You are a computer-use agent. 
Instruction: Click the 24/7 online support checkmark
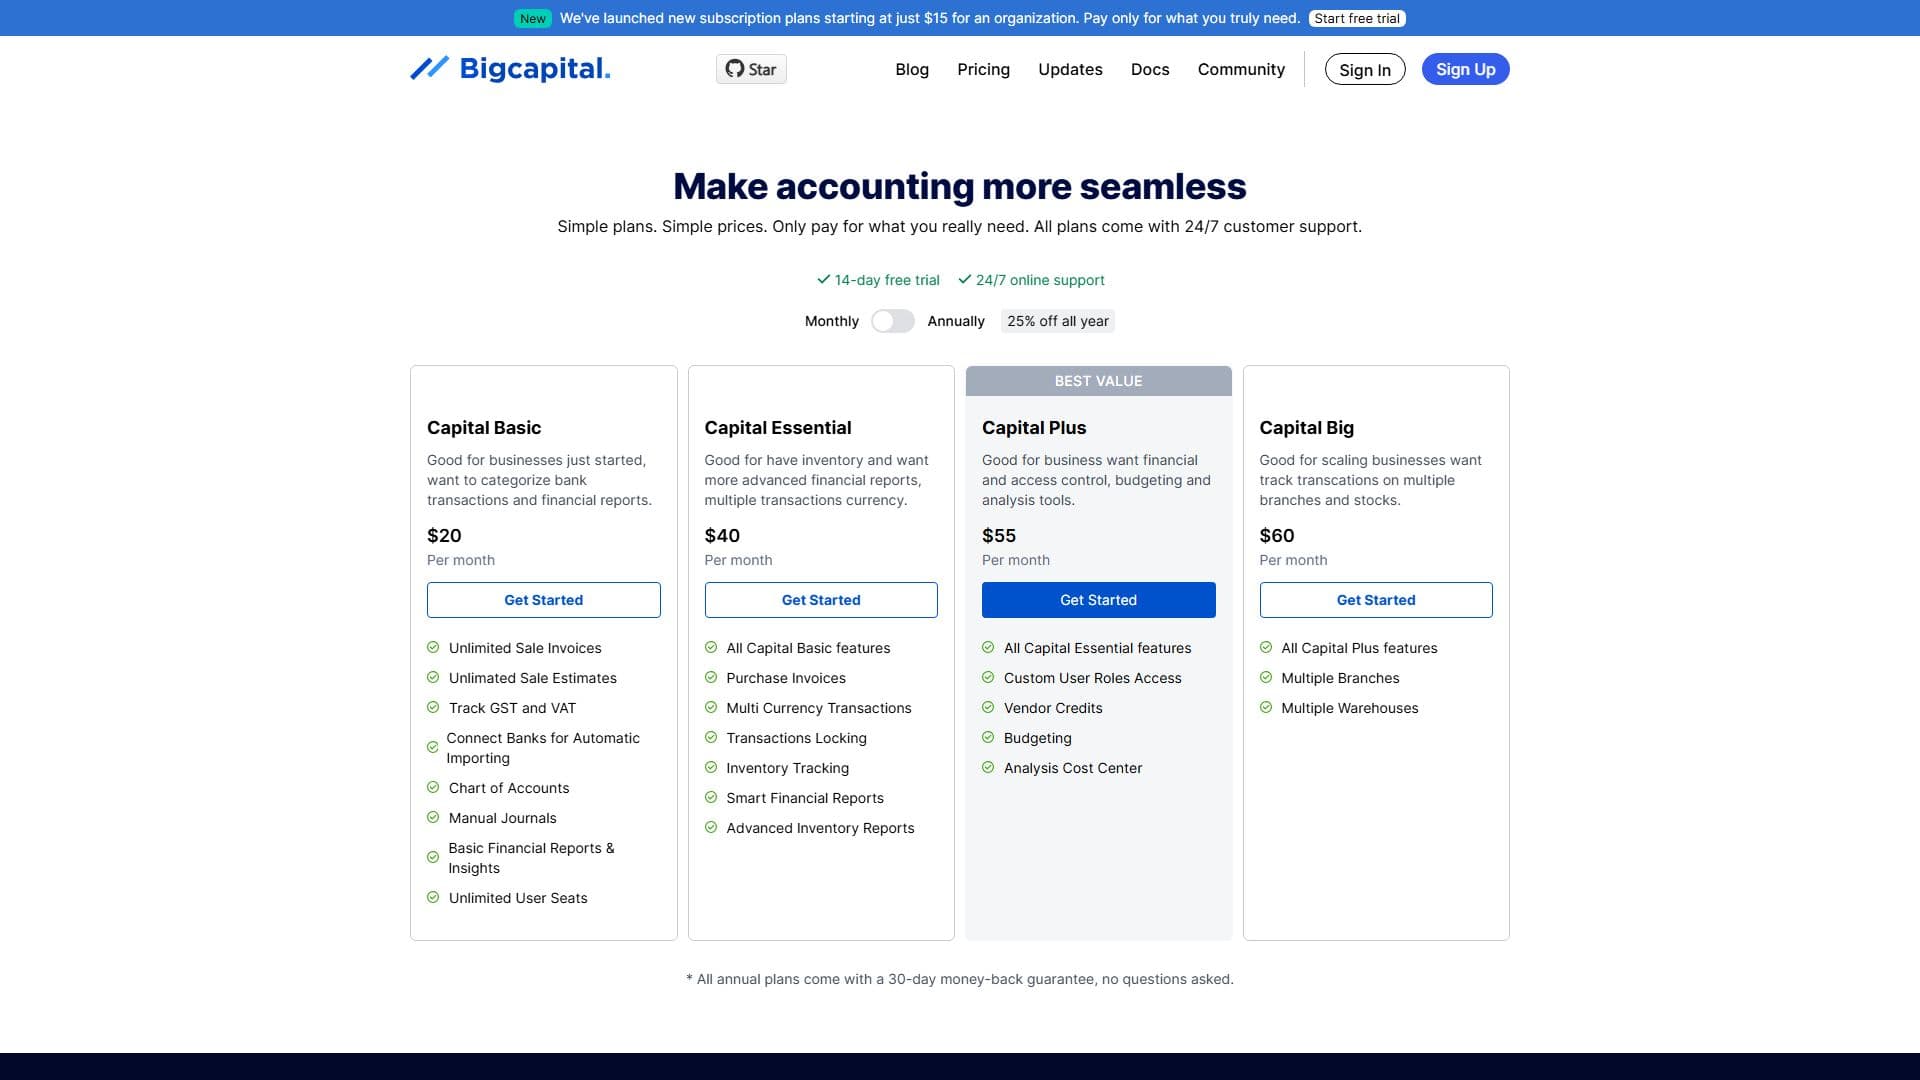964,279
